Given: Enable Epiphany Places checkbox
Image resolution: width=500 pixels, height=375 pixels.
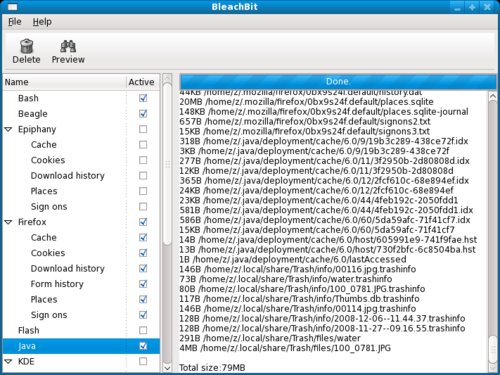Looking at the screenshot, I should click(143, 191).
